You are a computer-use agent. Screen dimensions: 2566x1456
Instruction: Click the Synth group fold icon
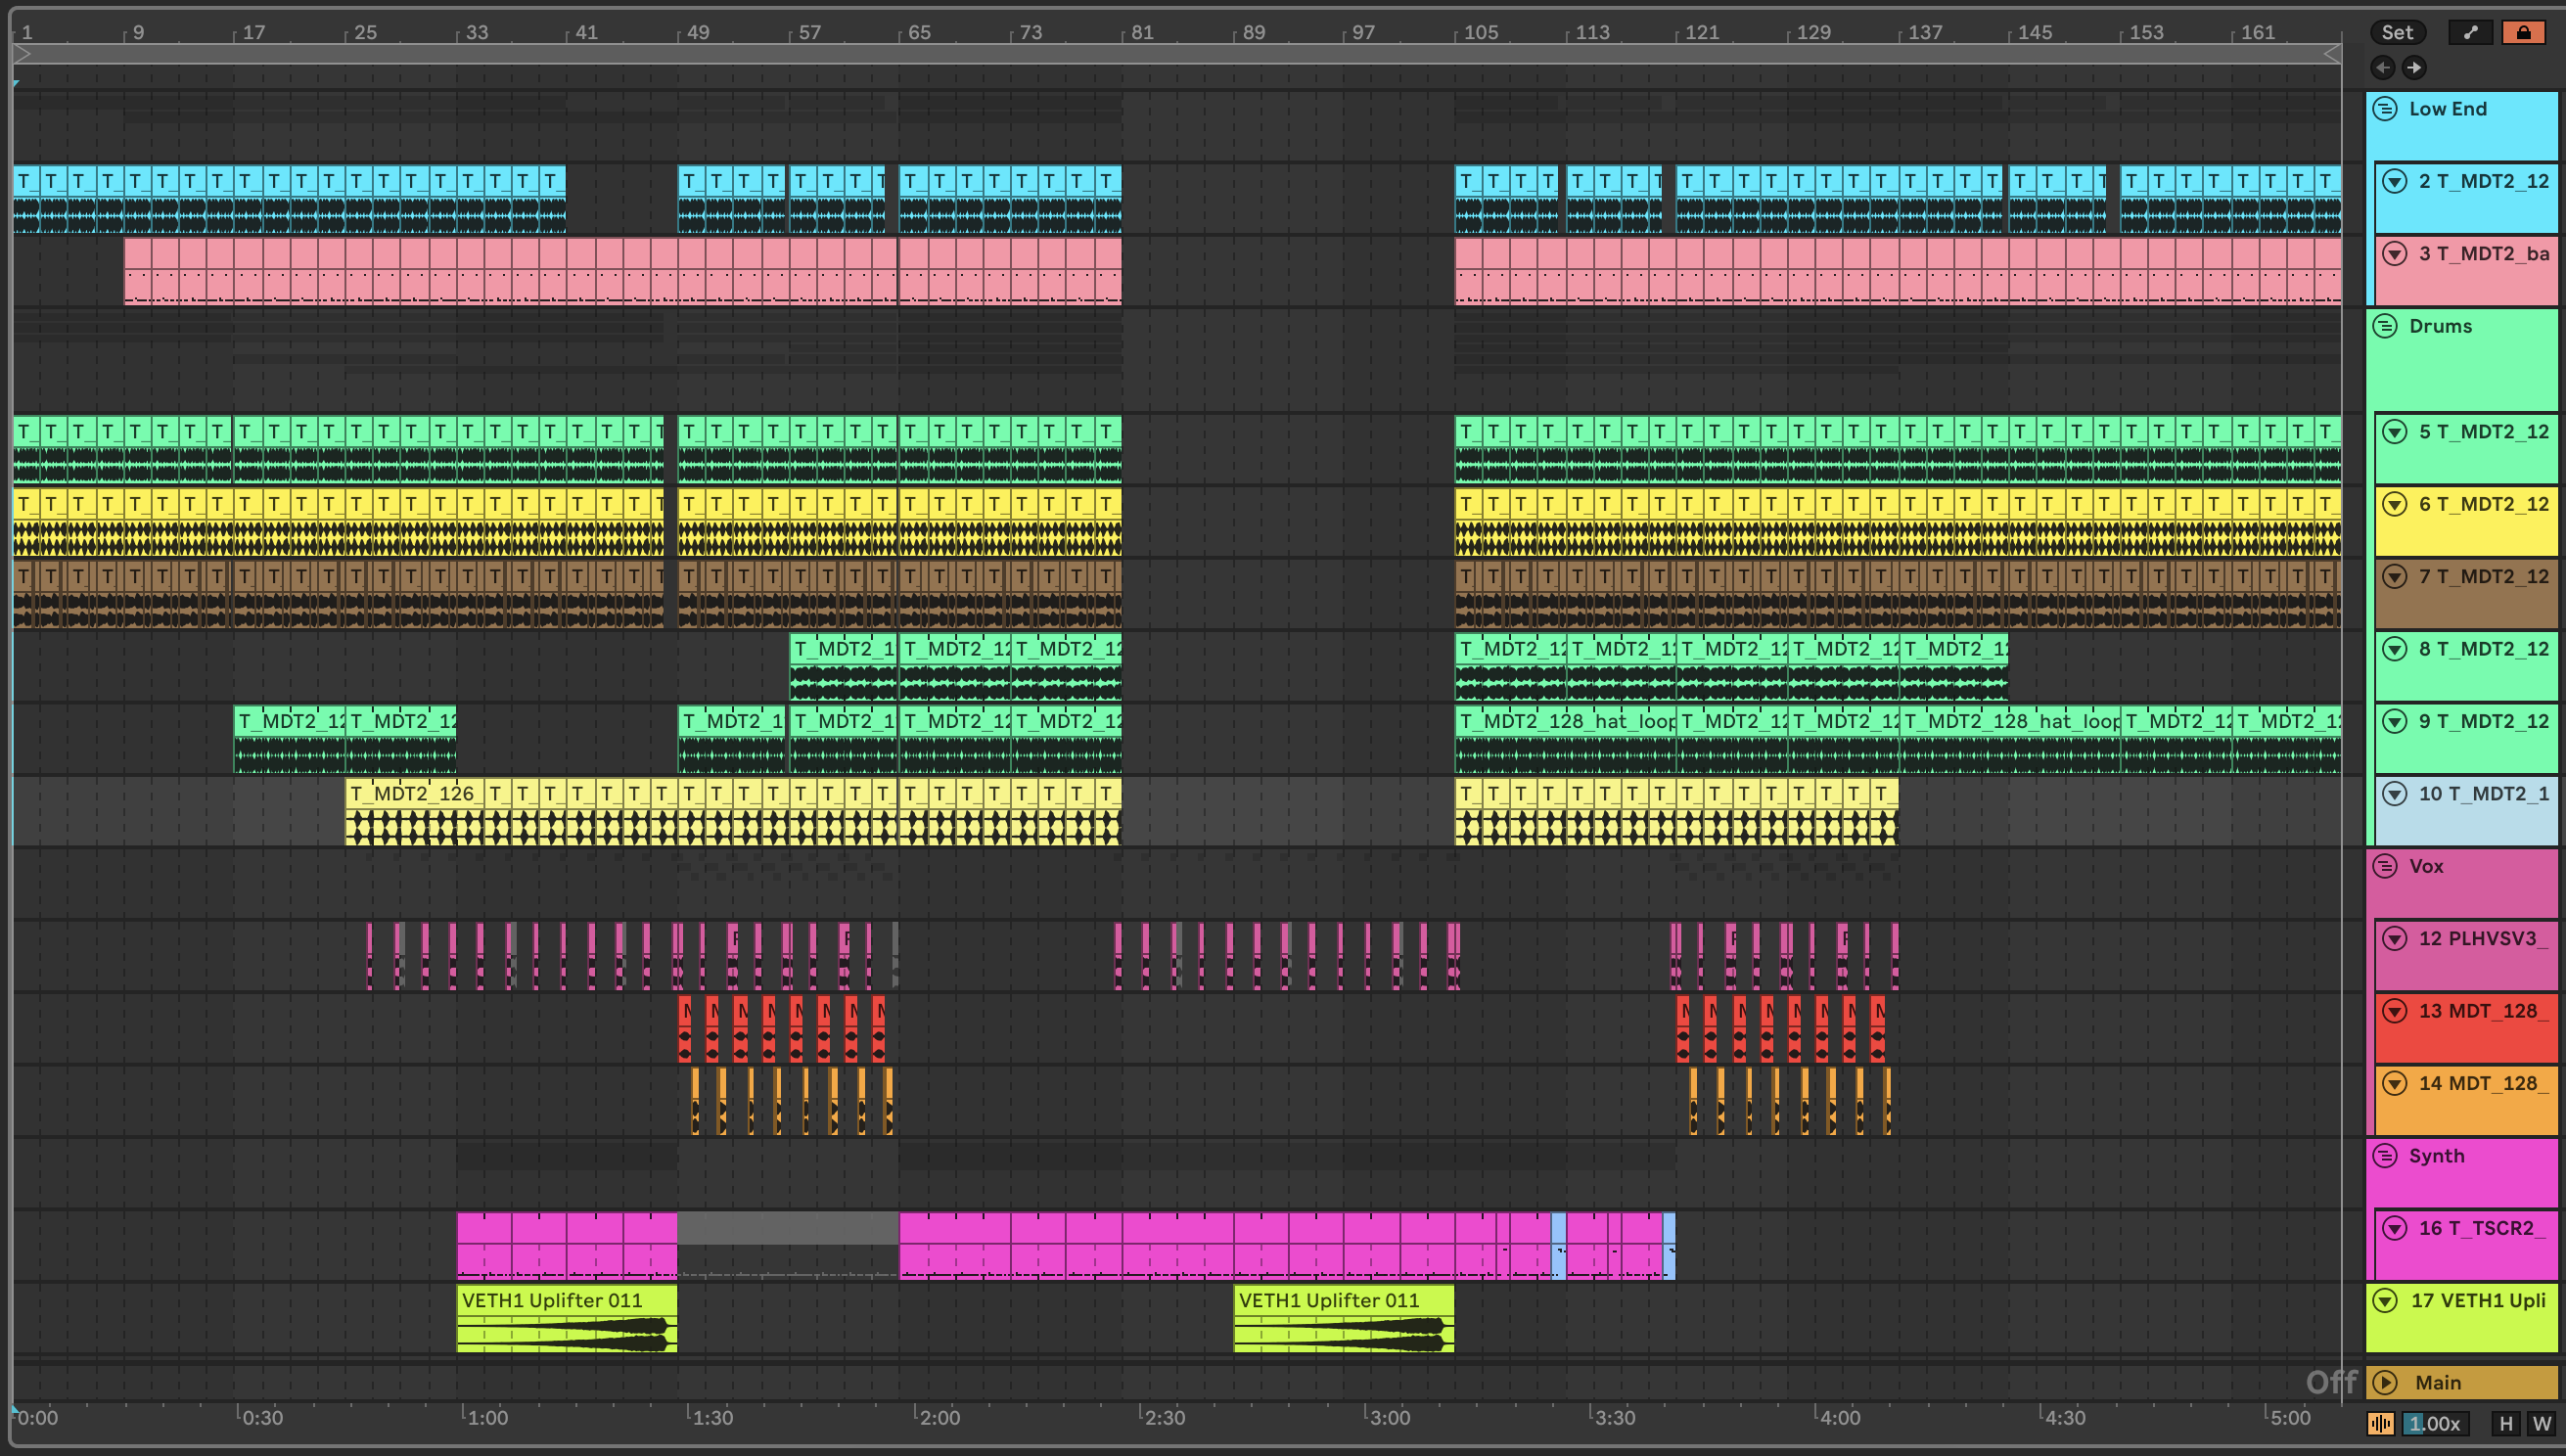click(2386, 1156)
